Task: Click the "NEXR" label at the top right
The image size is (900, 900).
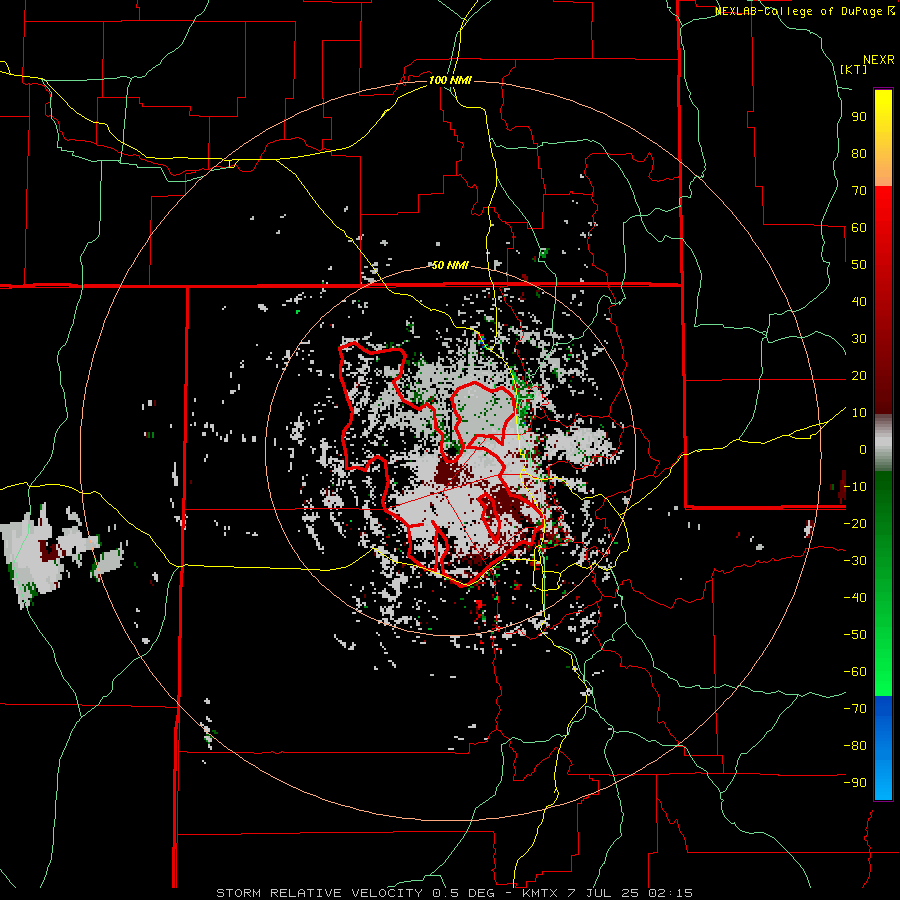Action: [879, 60]
